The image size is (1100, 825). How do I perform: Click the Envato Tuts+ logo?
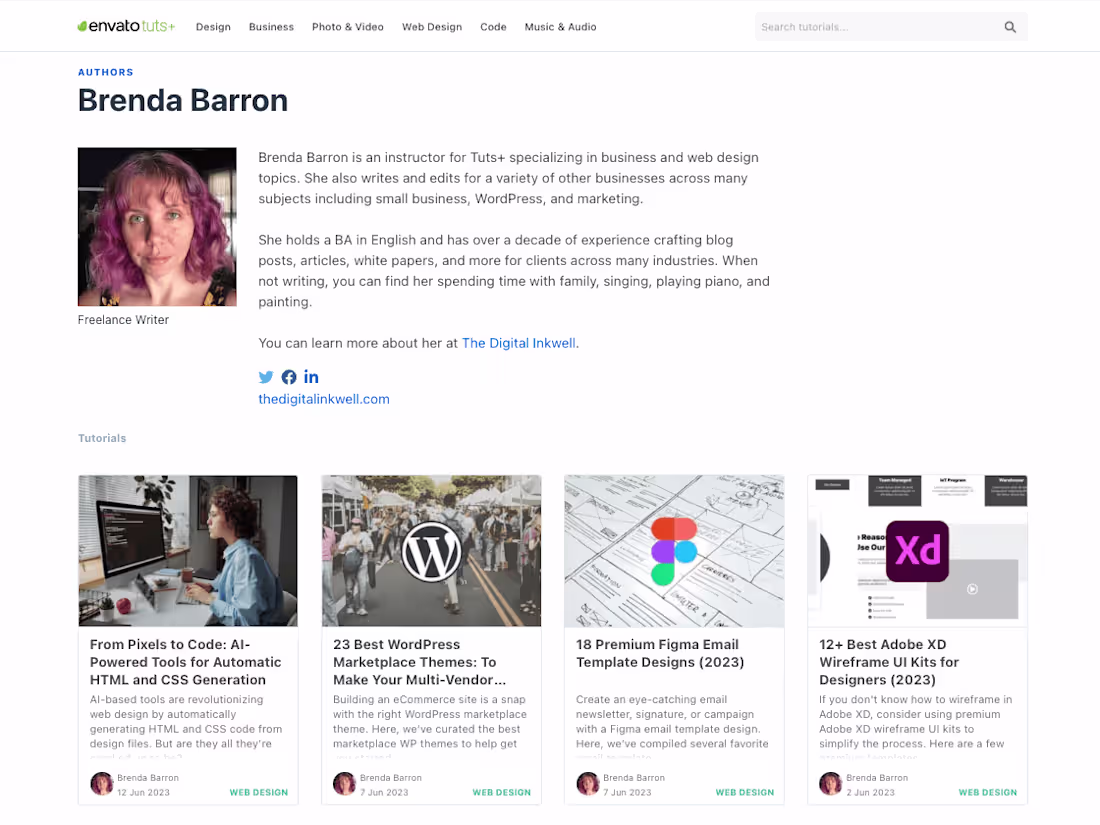pos(125,26)
